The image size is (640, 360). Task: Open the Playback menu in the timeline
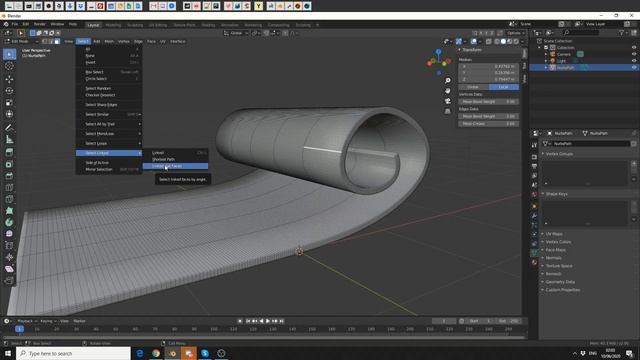click(27, 321)
